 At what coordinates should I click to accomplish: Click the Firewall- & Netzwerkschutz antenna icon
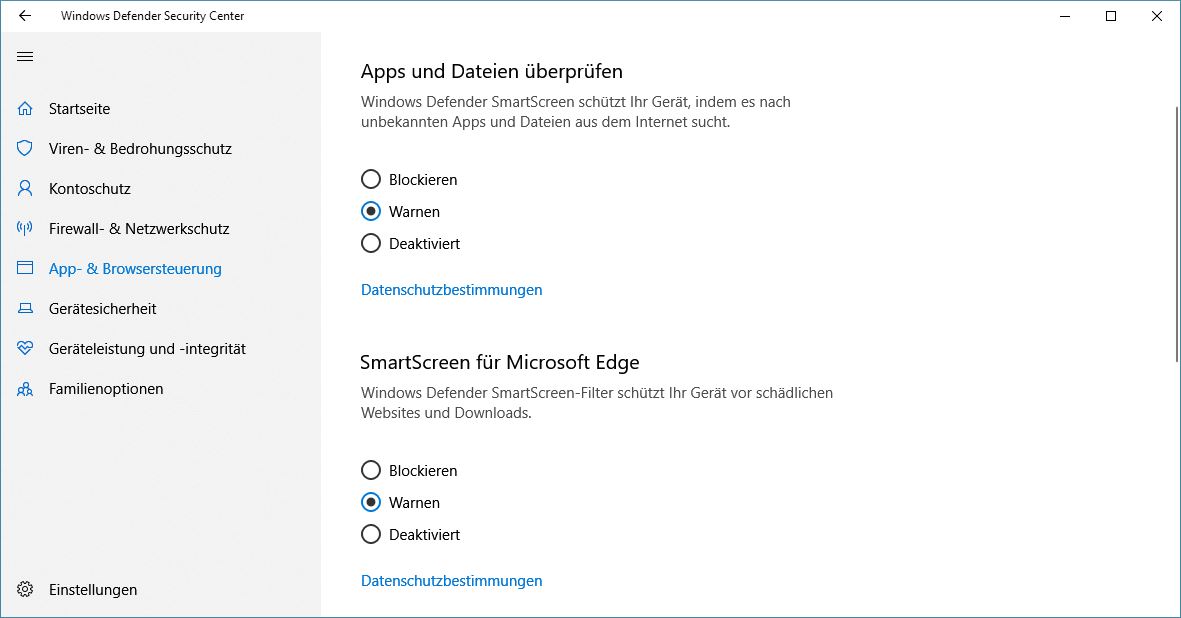(x=25, y=229)
